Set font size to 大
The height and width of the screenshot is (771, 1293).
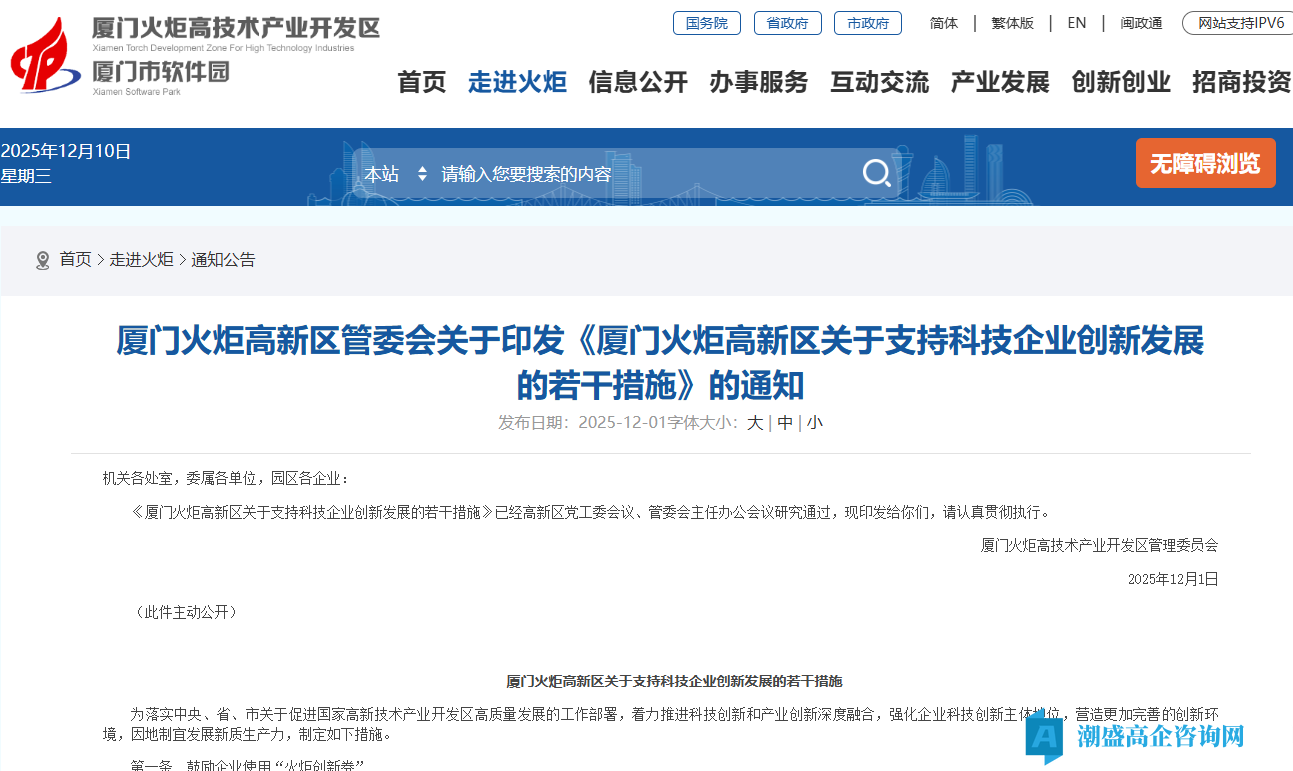point(754,422)
